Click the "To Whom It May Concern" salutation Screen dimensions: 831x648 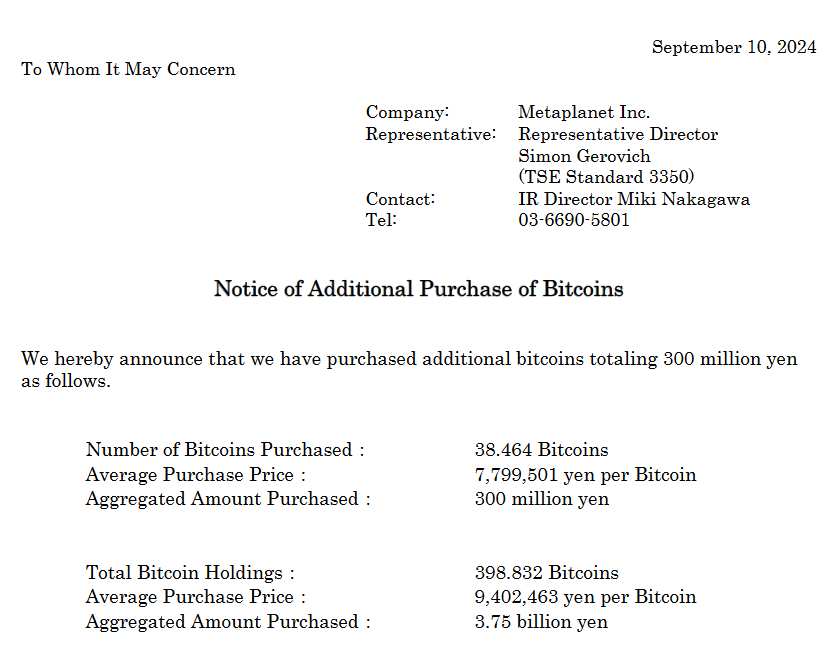pyautogui.click(x=128, y=69)
